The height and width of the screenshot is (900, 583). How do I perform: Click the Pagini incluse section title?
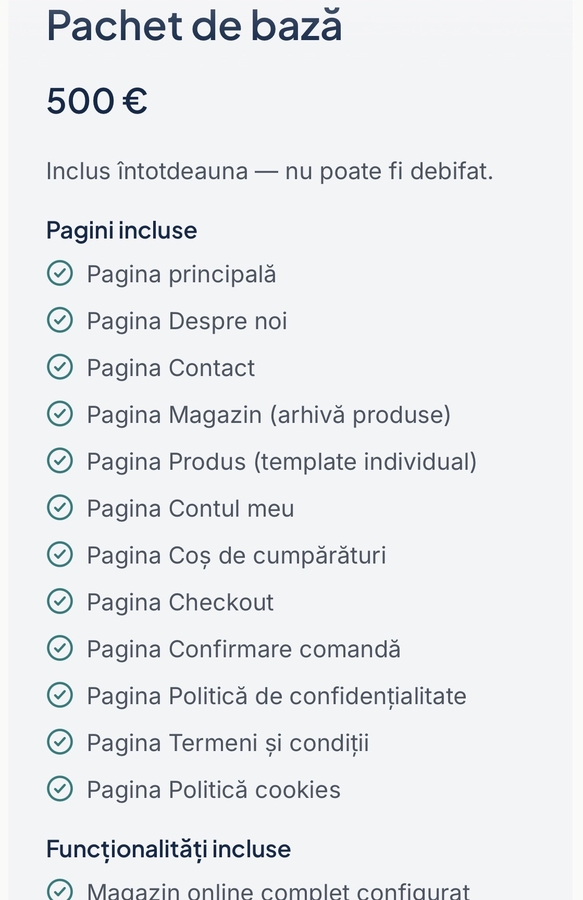(122, 231)
